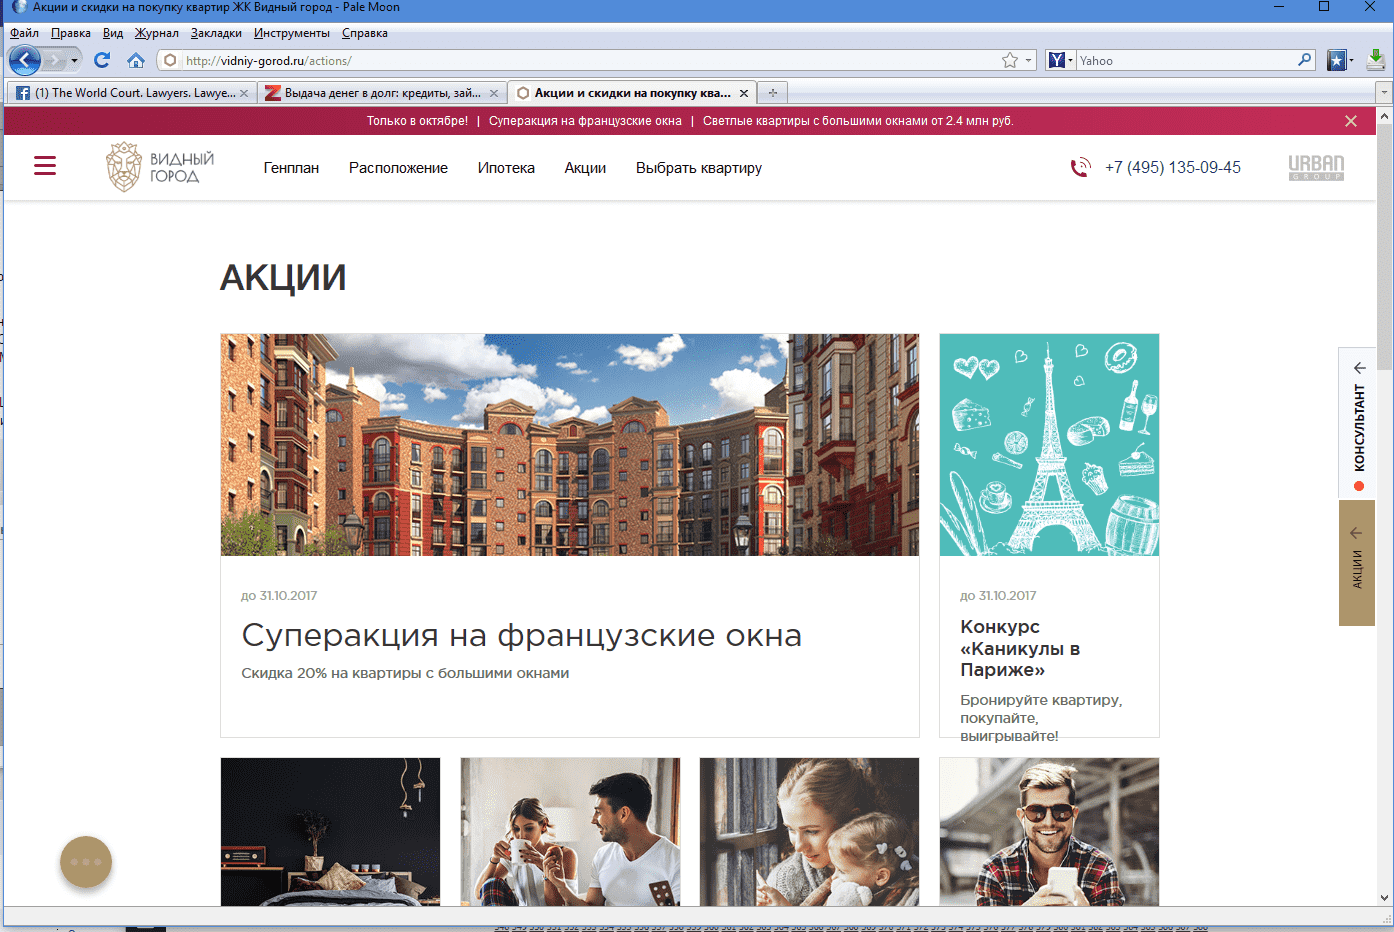Click text Бронируйте квартиру, покупайте, выигрывайте!
The height and width of the screenshot is (932, 1394).
click(1041, 718)
